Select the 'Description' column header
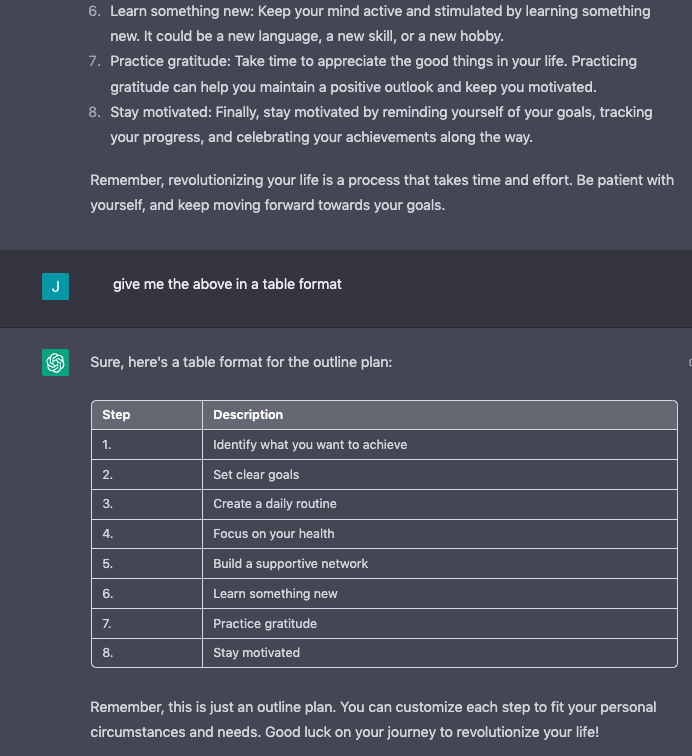692x756 pixels. (x=440, y=415)
